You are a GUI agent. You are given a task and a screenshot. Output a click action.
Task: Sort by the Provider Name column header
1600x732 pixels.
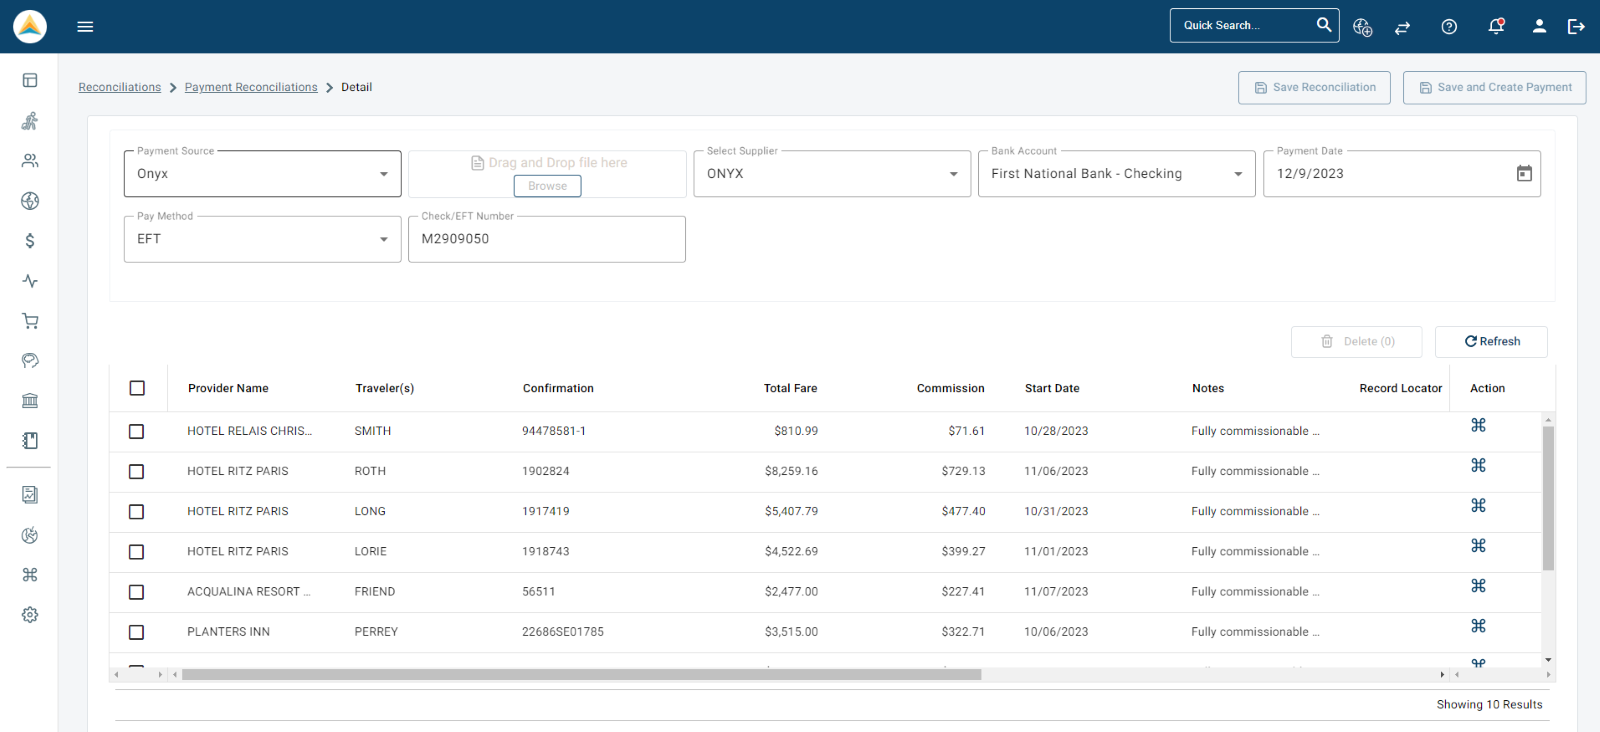pyautogui.click(x=228, y=388)
